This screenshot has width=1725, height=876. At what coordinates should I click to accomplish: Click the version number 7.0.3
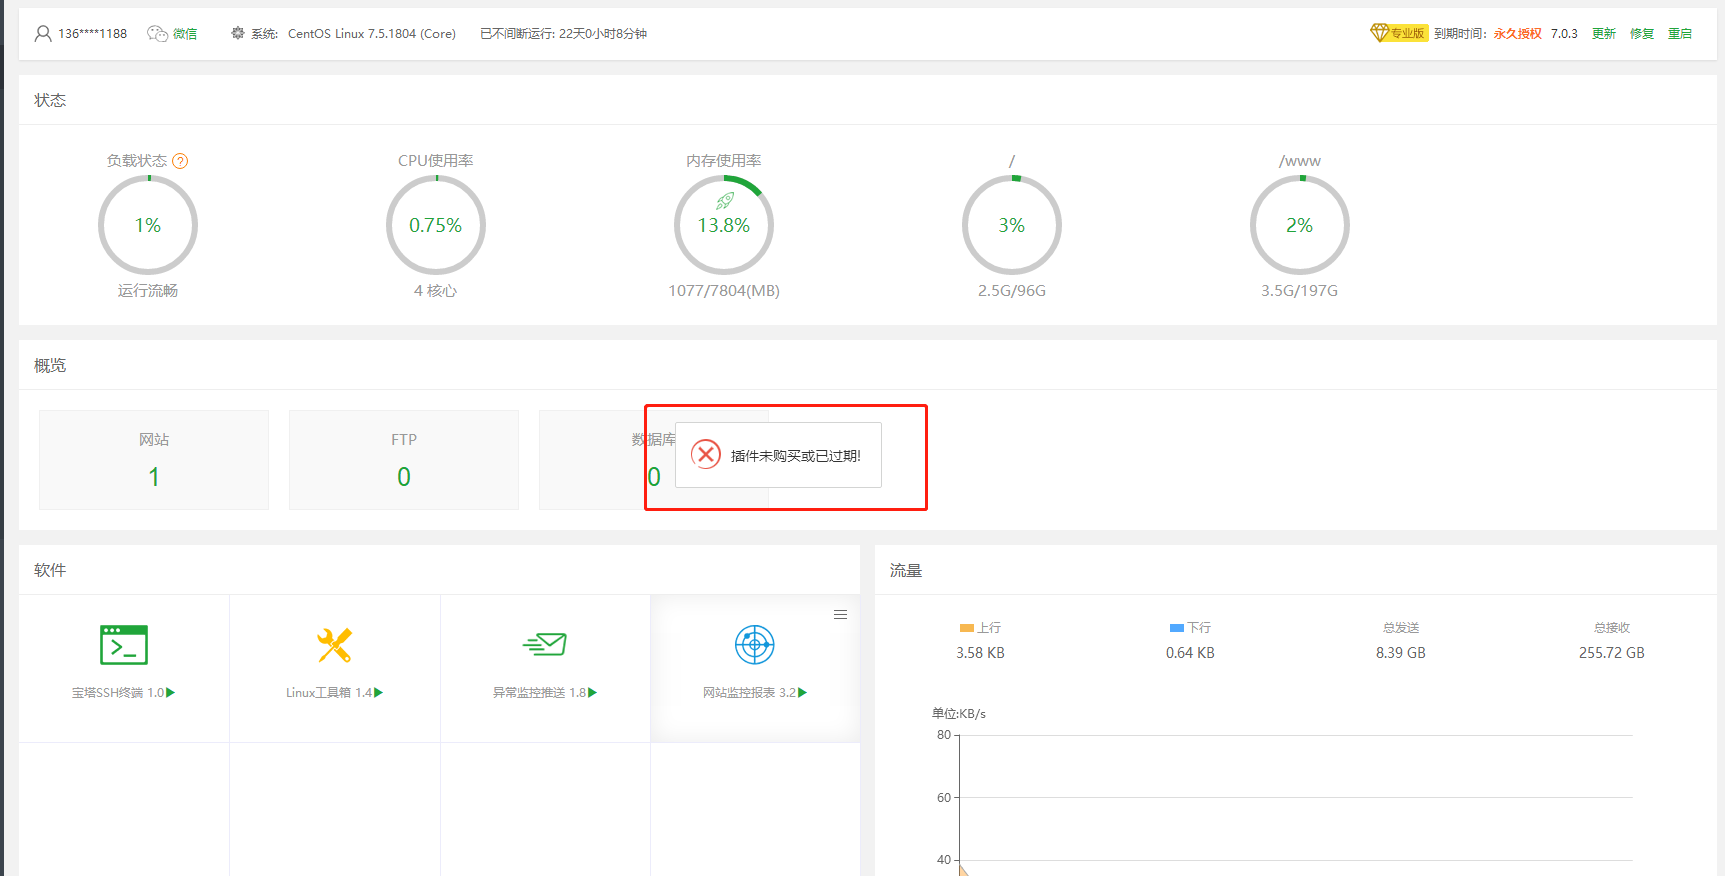pos(1564,34)
